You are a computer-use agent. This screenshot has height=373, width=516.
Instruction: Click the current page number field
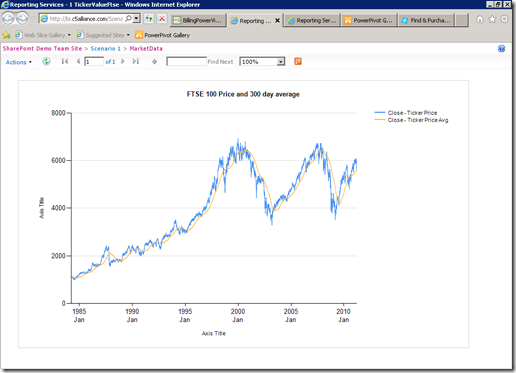click(94, 62)
